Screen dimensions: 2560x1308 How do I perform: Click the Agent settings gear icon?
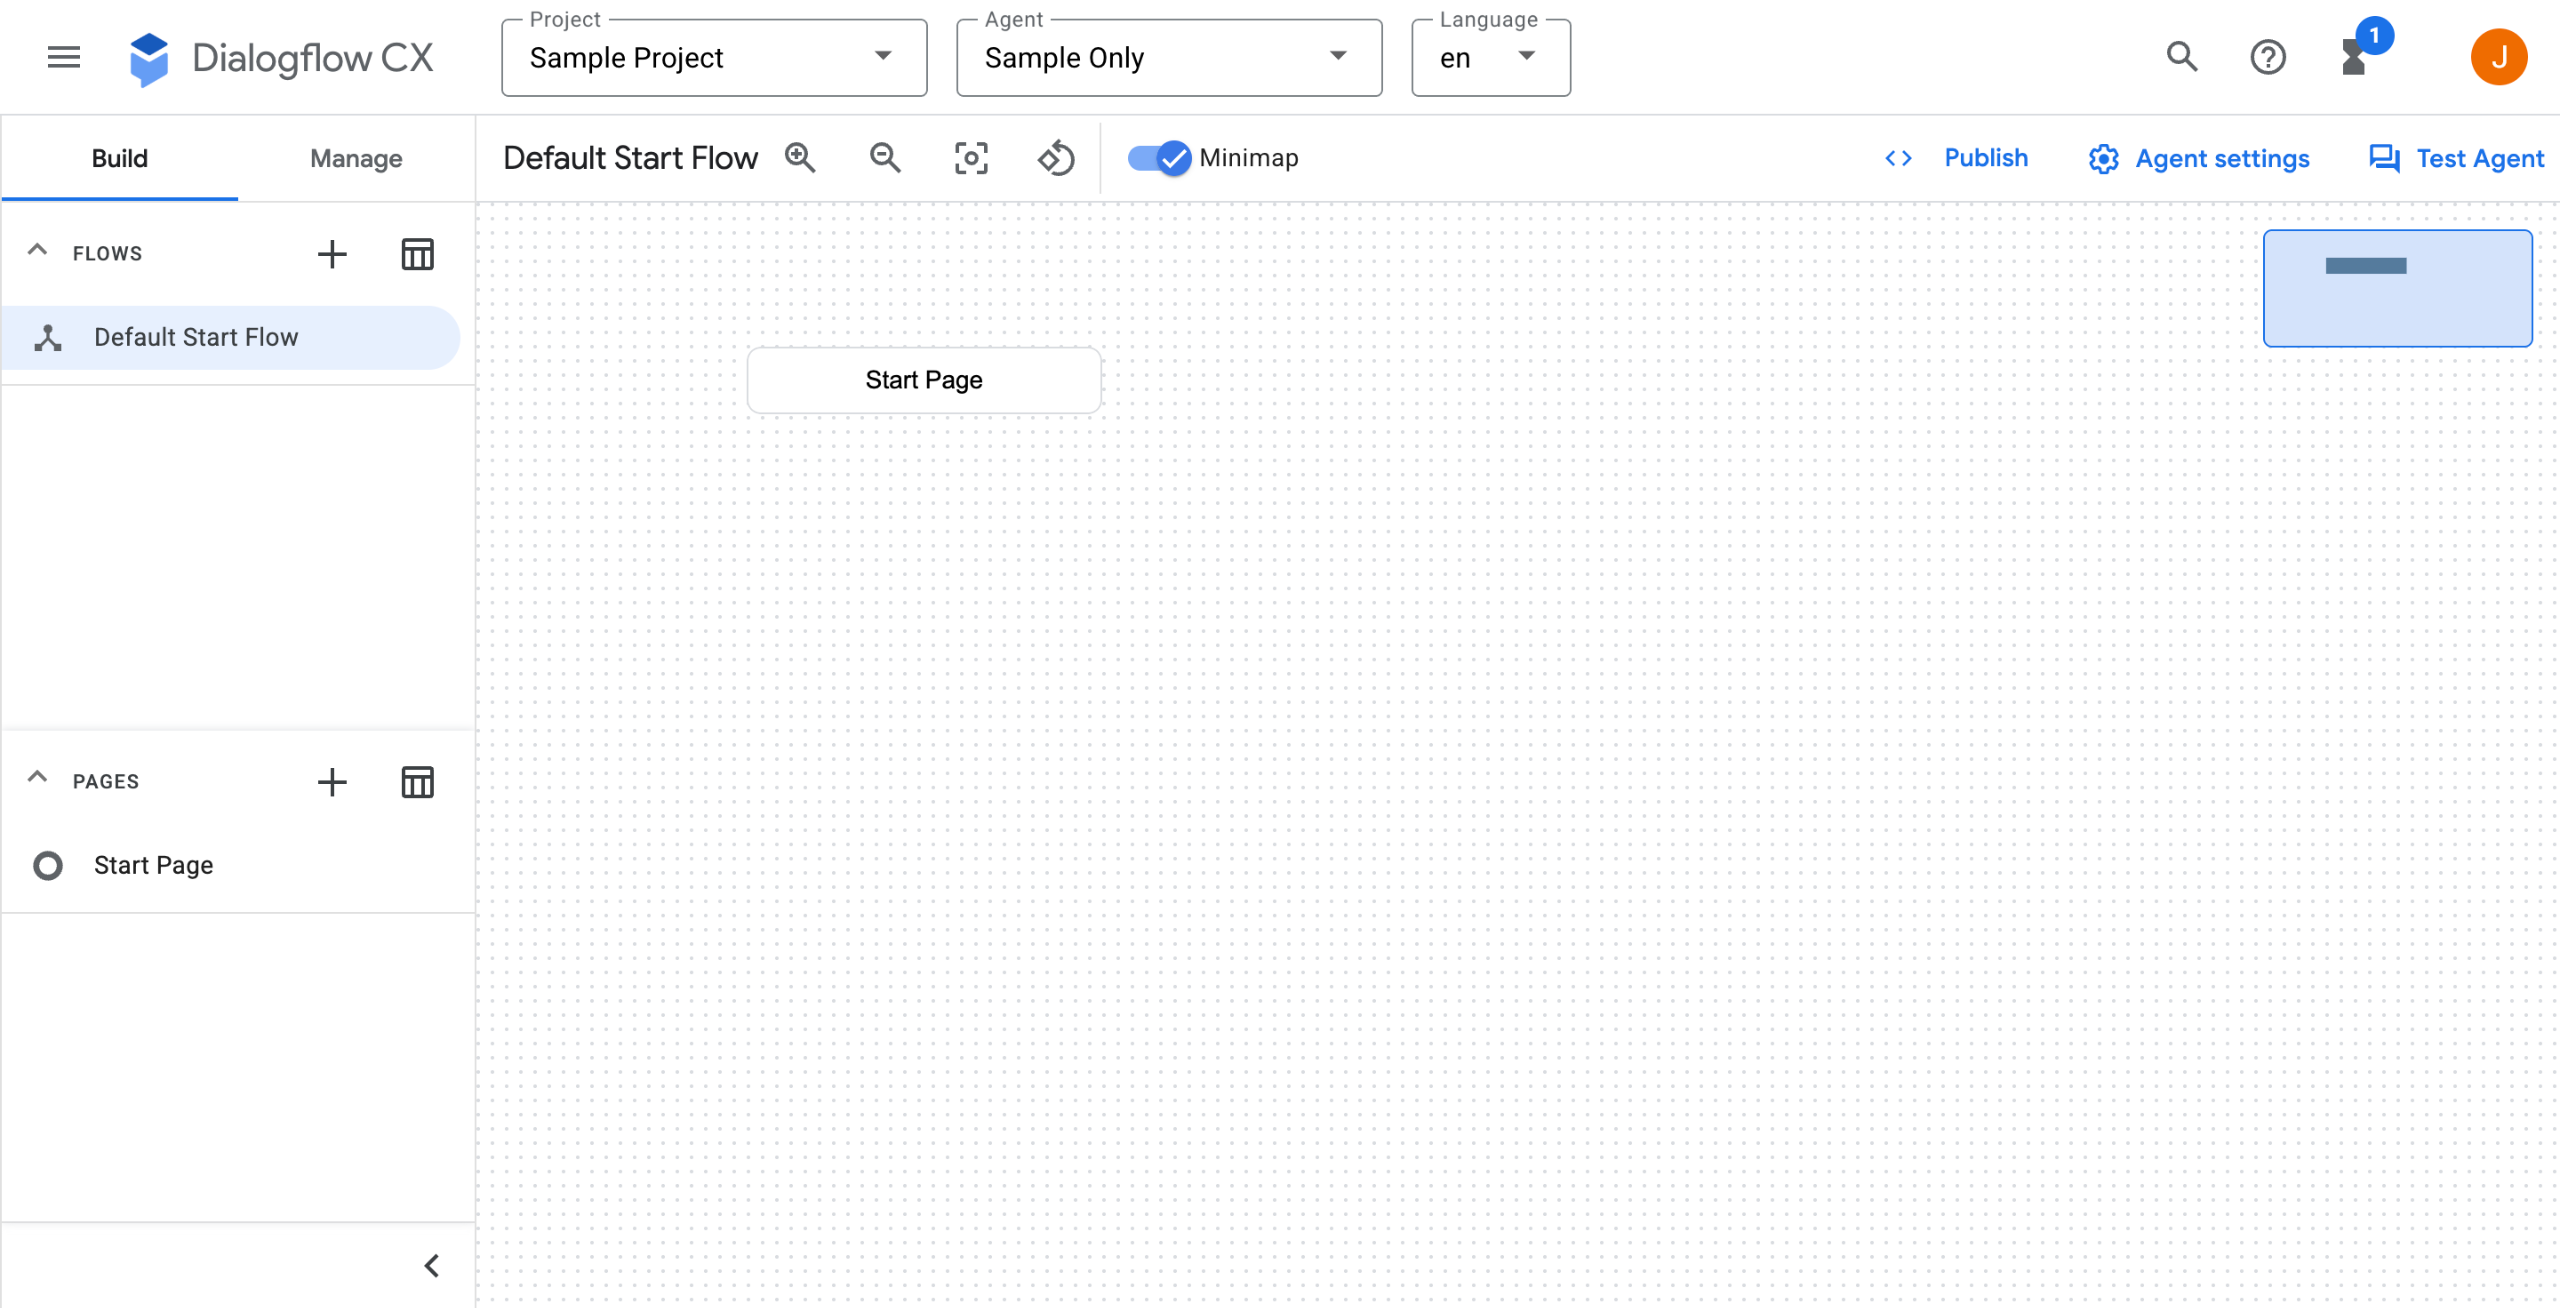[x=2104, y=159]
